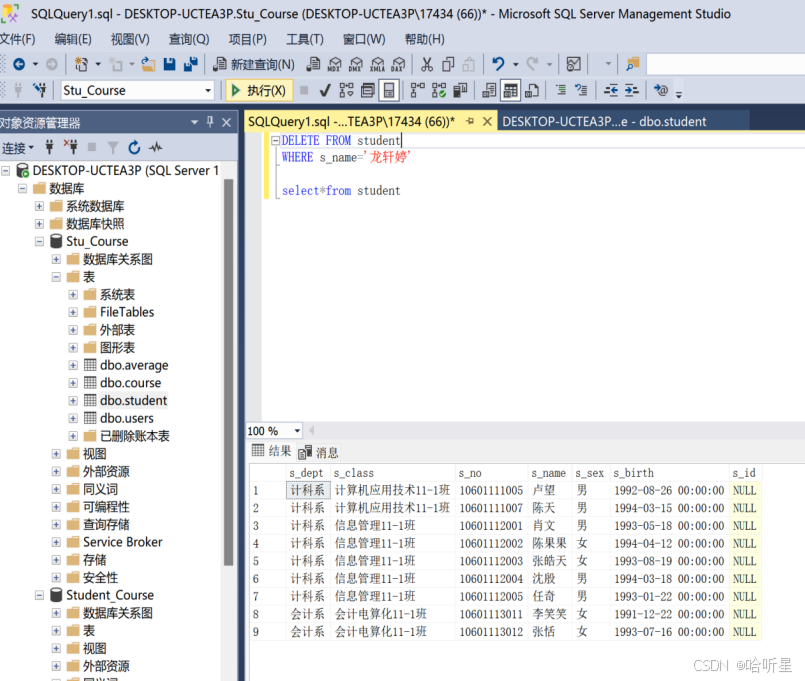805x681 pixels.
Task: Click the Uncomment Selected Lines icon
Action: click(581, 90)
